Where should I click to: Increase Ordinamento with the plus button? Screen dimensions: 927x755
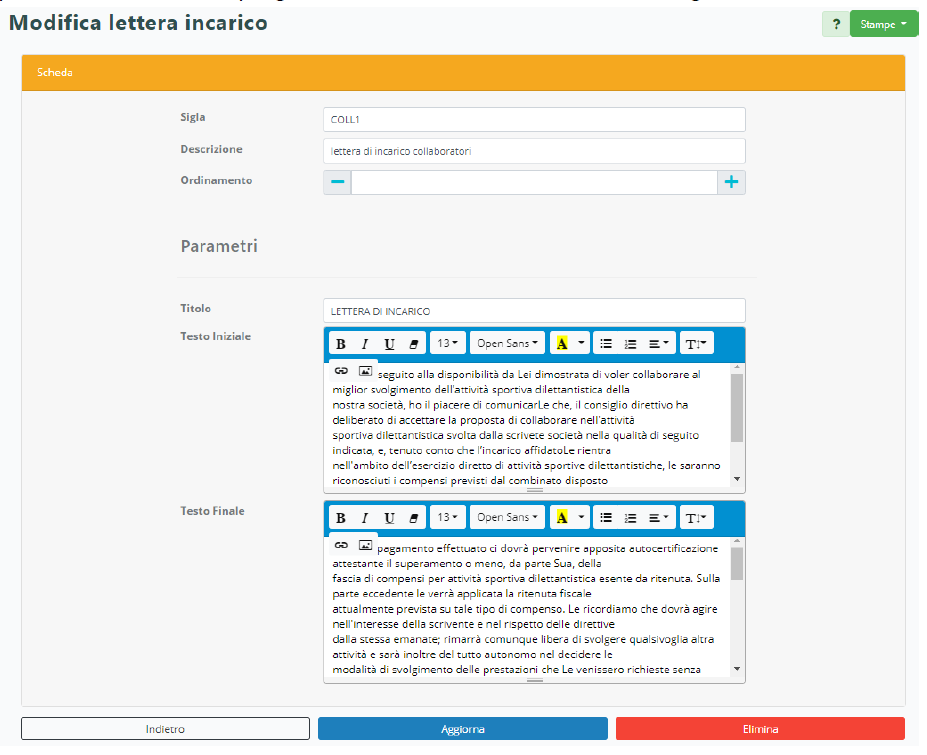732,182
